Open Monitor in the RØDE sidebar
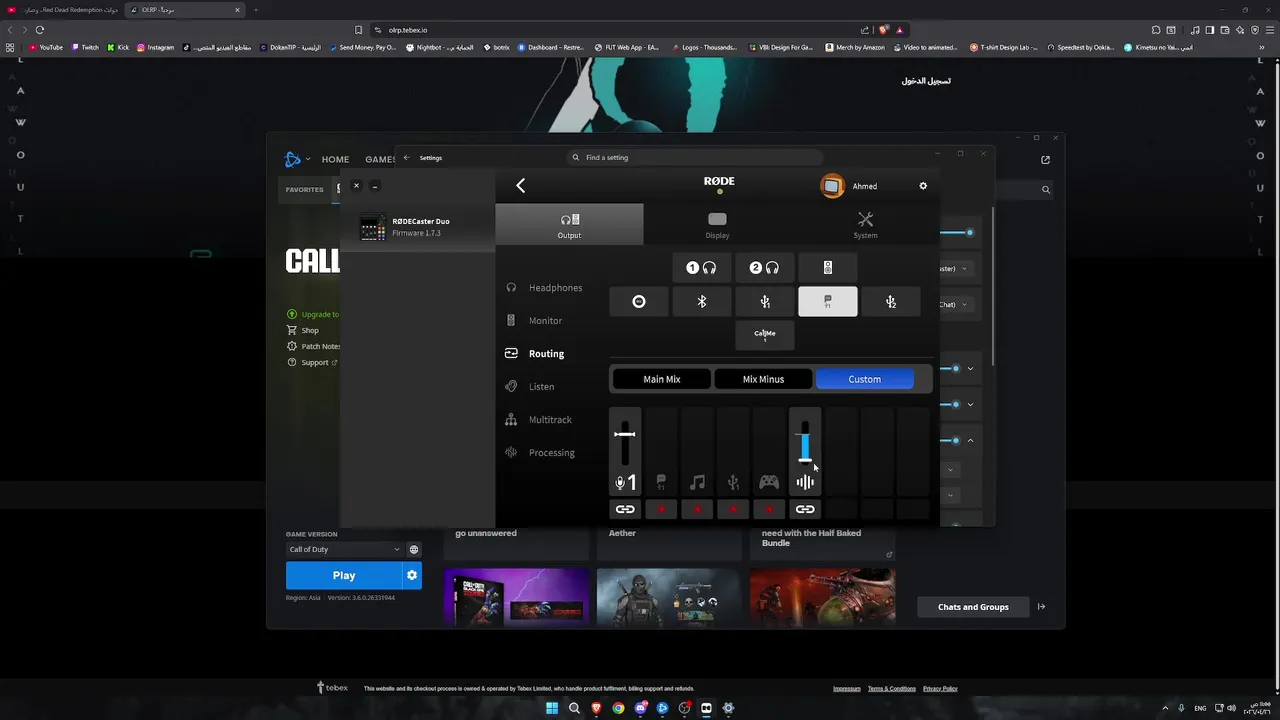 [x=535, y=321]
